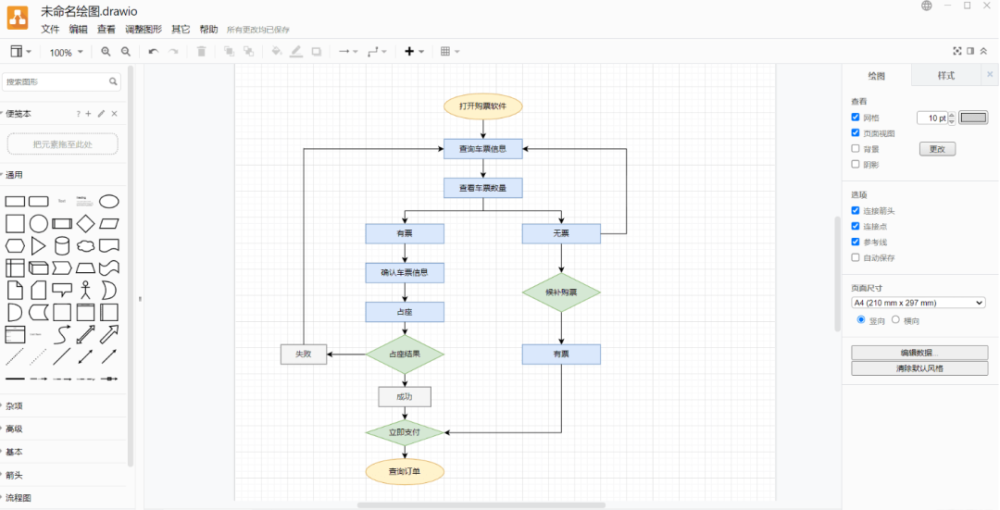
Task: Open the 100% zoom level dropdown
Action: tap(66, 52)
